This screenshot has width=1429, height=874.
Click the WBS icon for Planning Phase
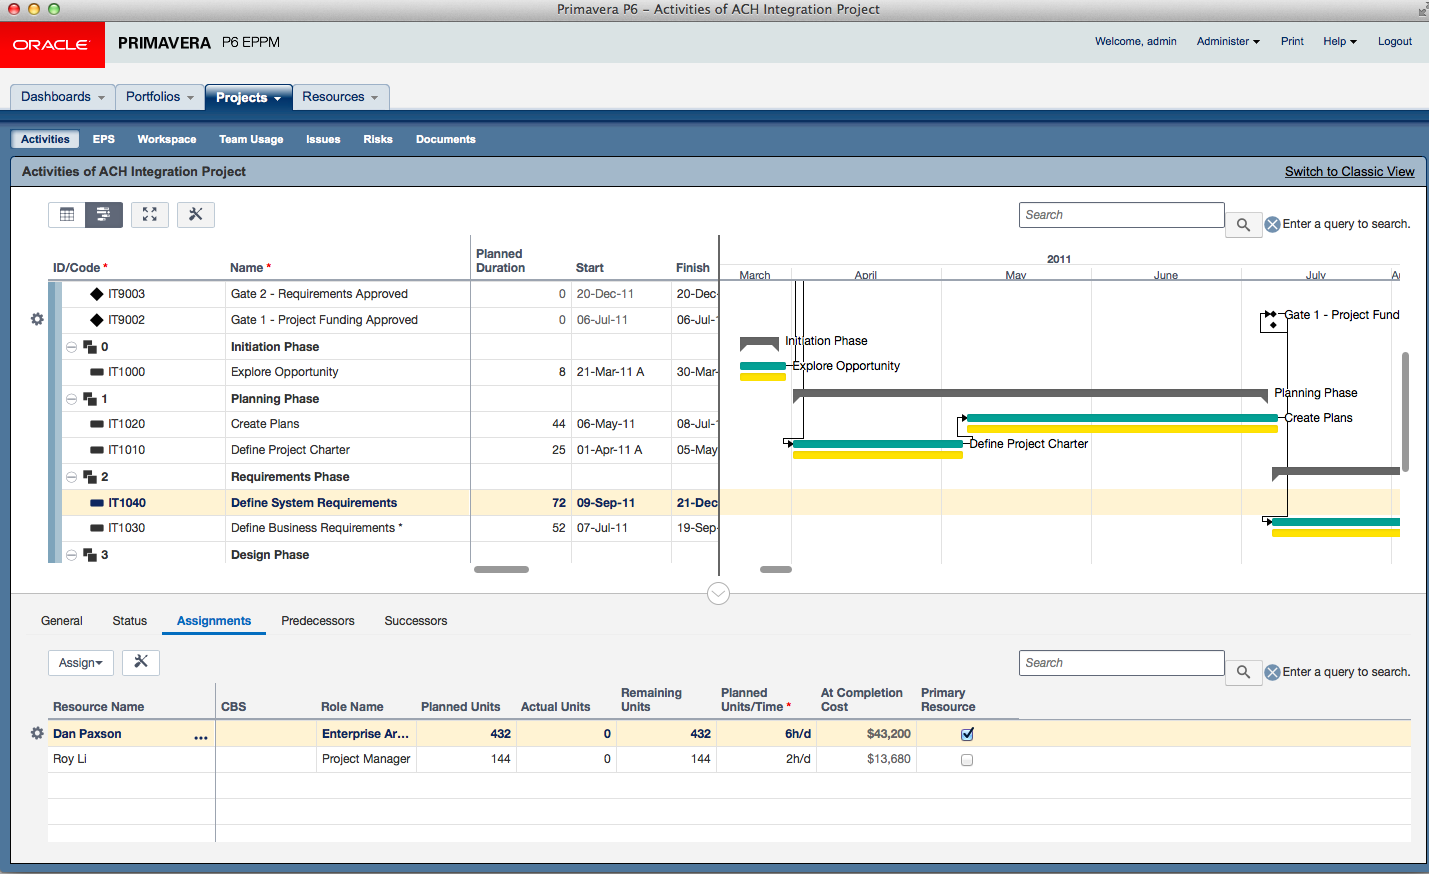pyautogui.click(x=90, y=399)
